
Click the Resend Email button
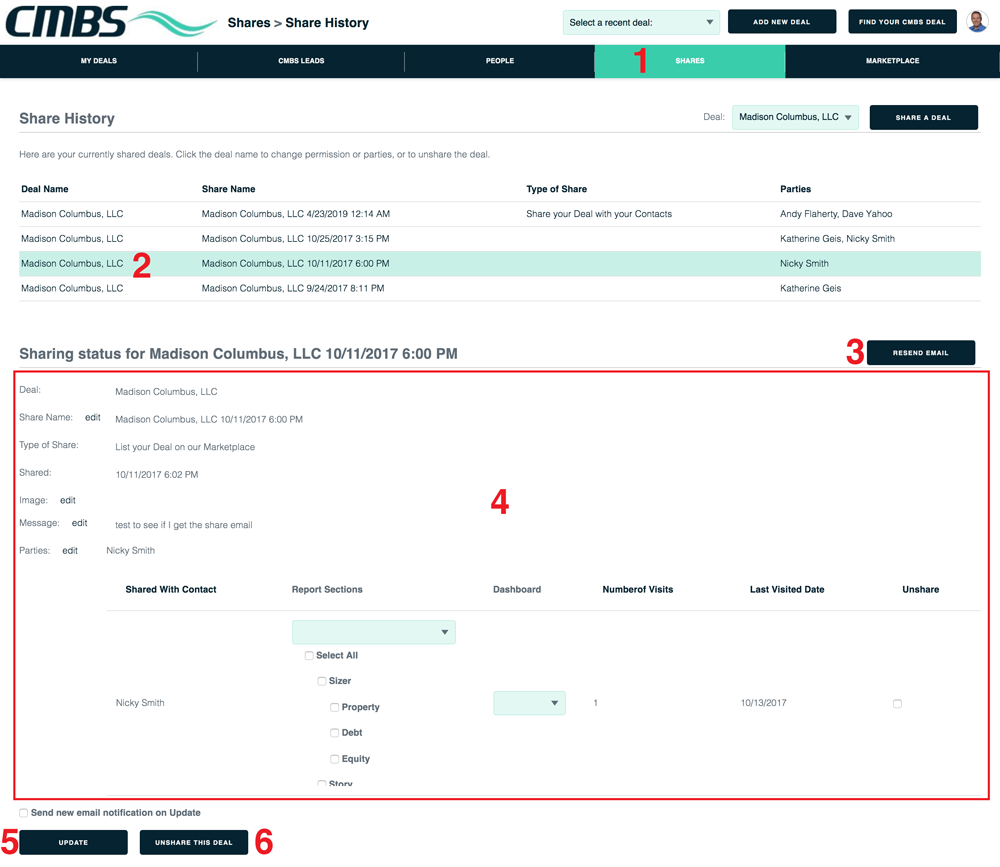pos(920,353)
